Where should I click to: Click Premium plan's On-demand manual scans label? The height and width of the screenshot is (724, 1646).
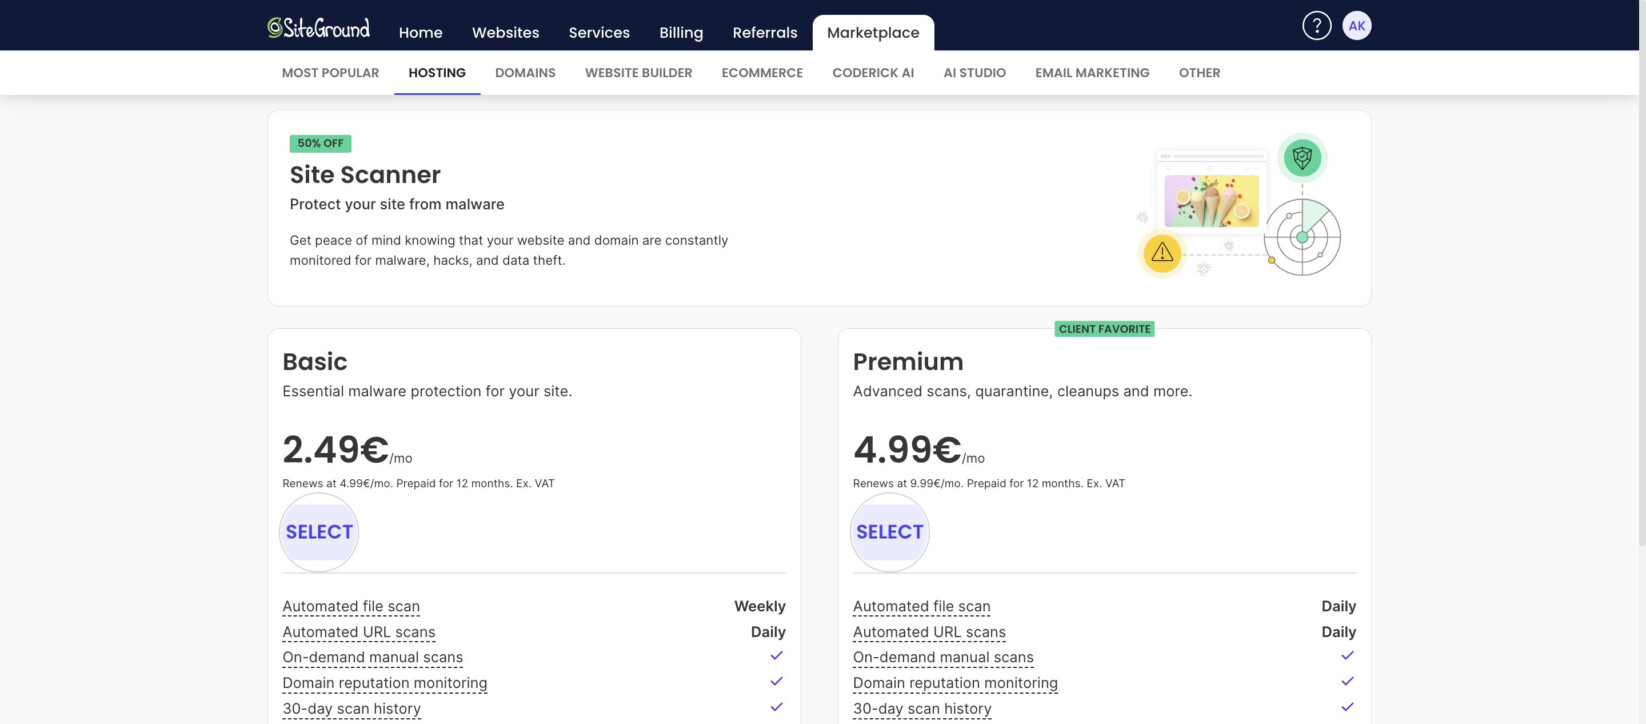point(943,657)
